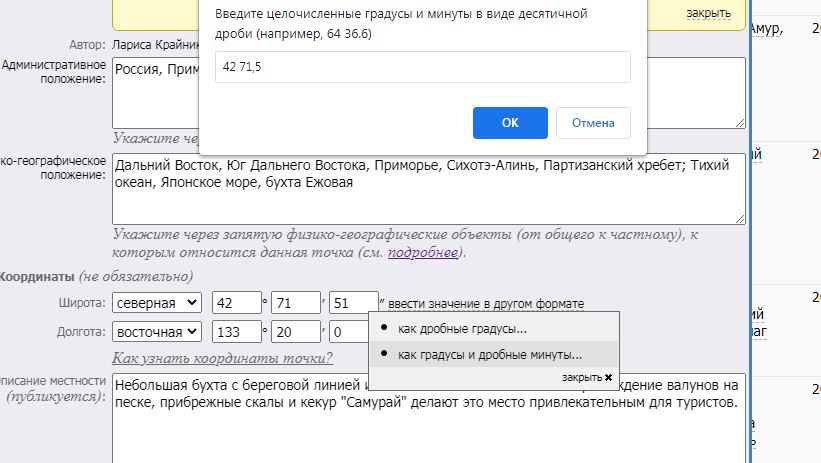Image resolution: width=821 pixels, height=463 pixels.
Task: Close the format popup with закрыть ×
Action: pos(587,378)
